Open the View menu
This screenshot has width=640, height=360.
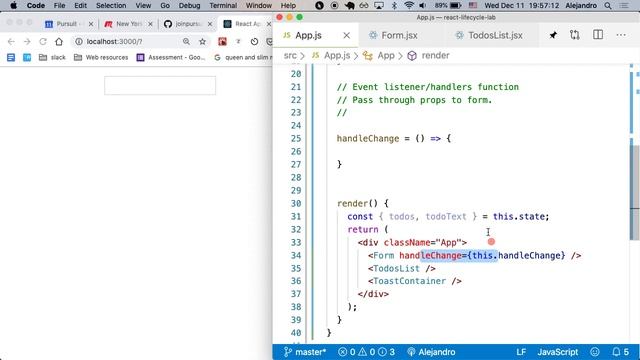tap(143, 6)
